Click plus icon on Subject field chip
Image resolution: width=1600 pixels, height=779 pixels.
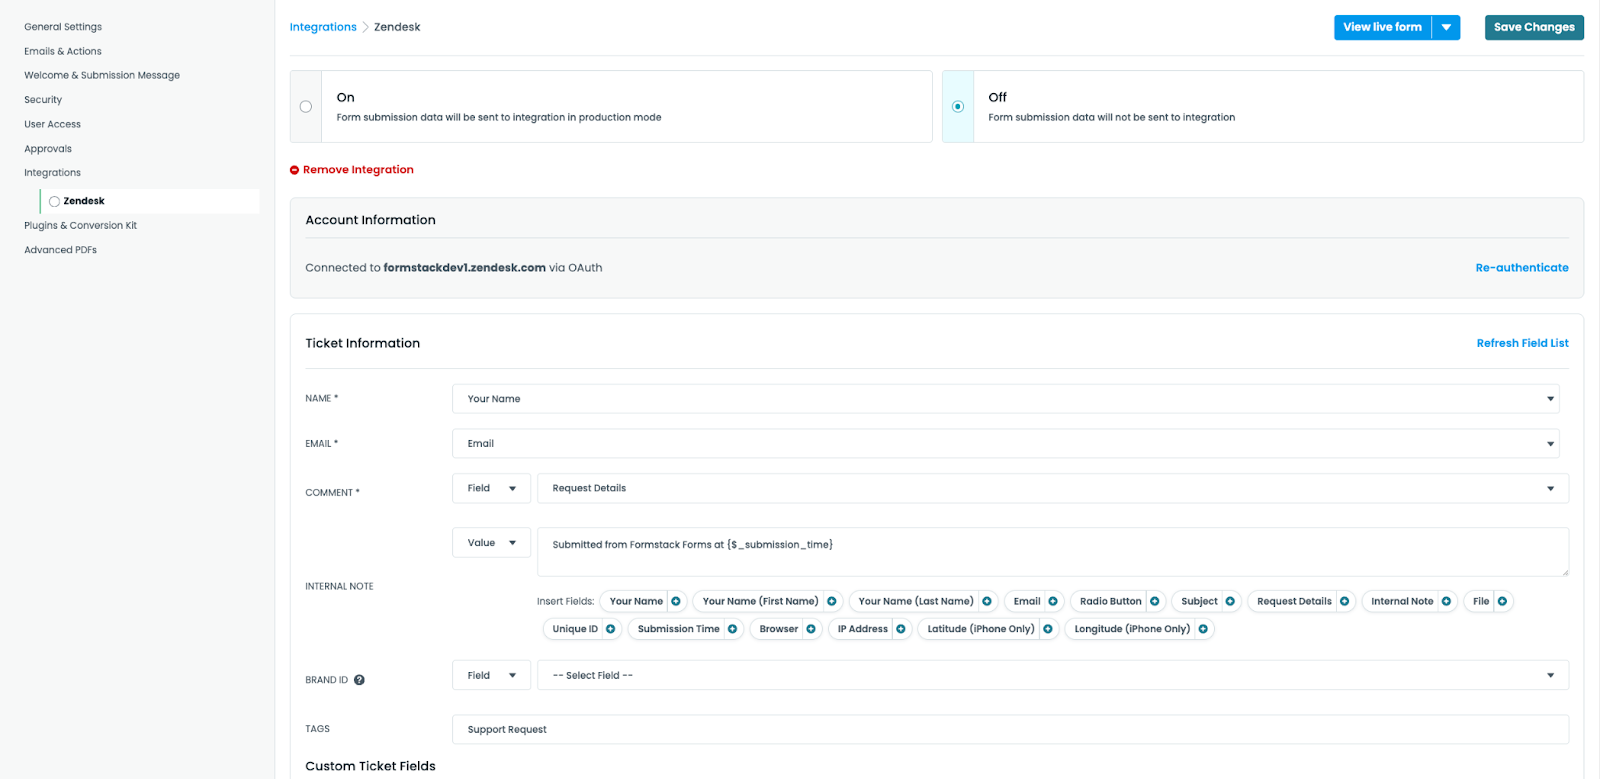tap(1230, 601)
